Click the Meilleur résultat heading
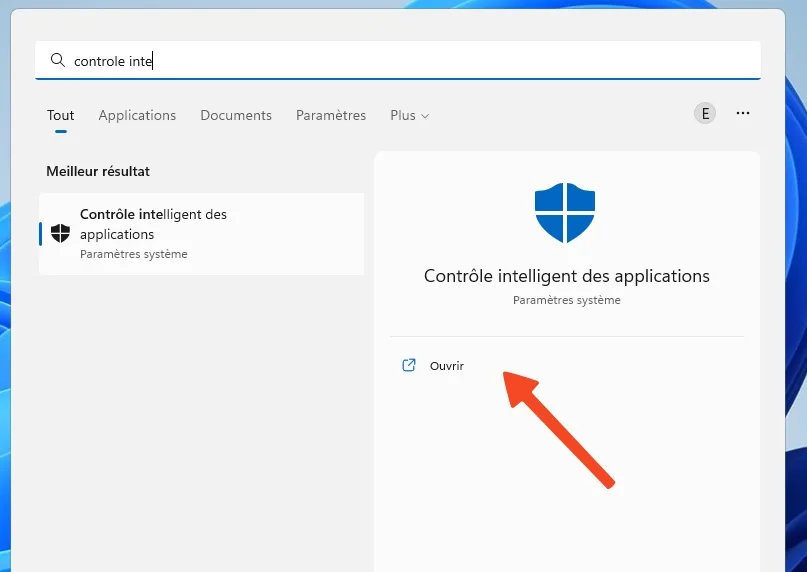Screen dimensions: 807x572 coord(98,171)
